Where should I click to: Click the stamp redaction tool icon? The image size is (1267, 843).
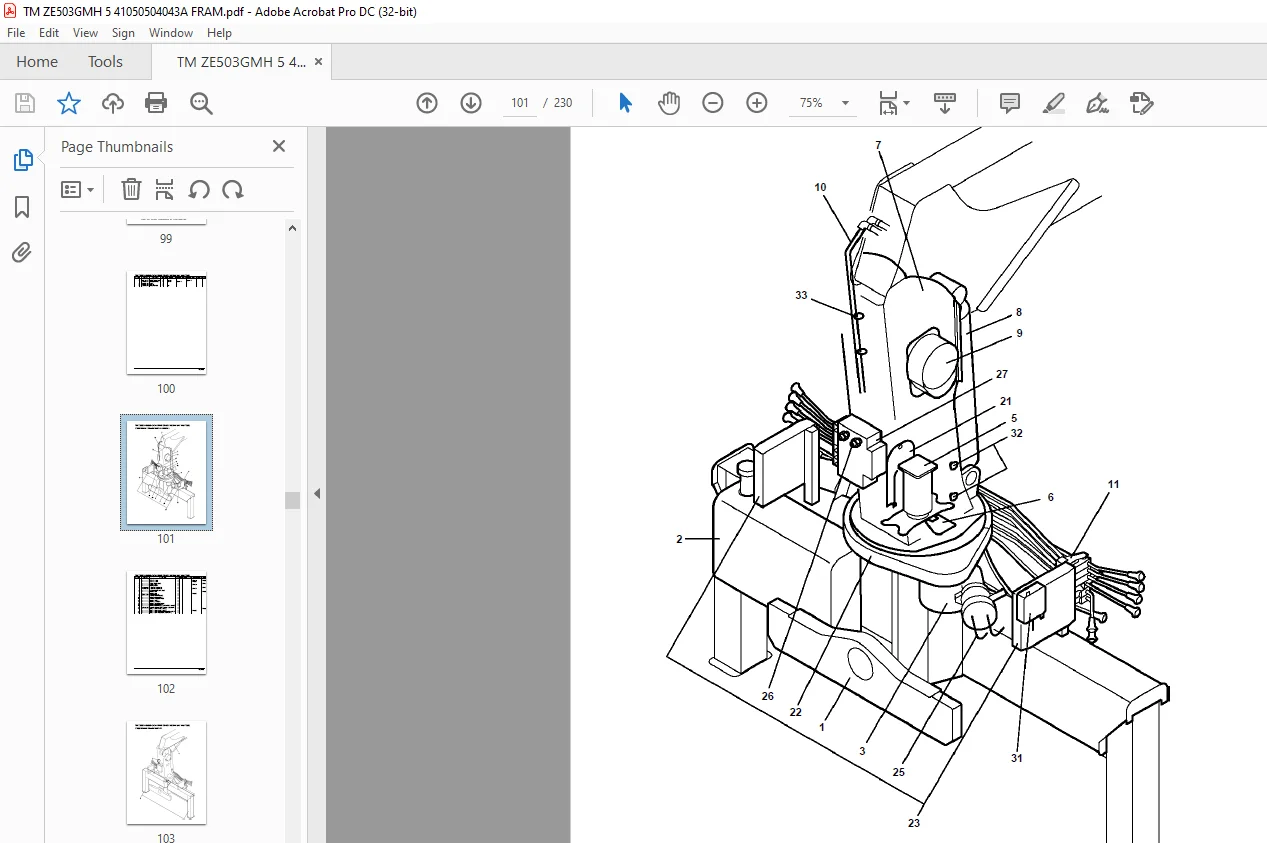(1142, 103)
